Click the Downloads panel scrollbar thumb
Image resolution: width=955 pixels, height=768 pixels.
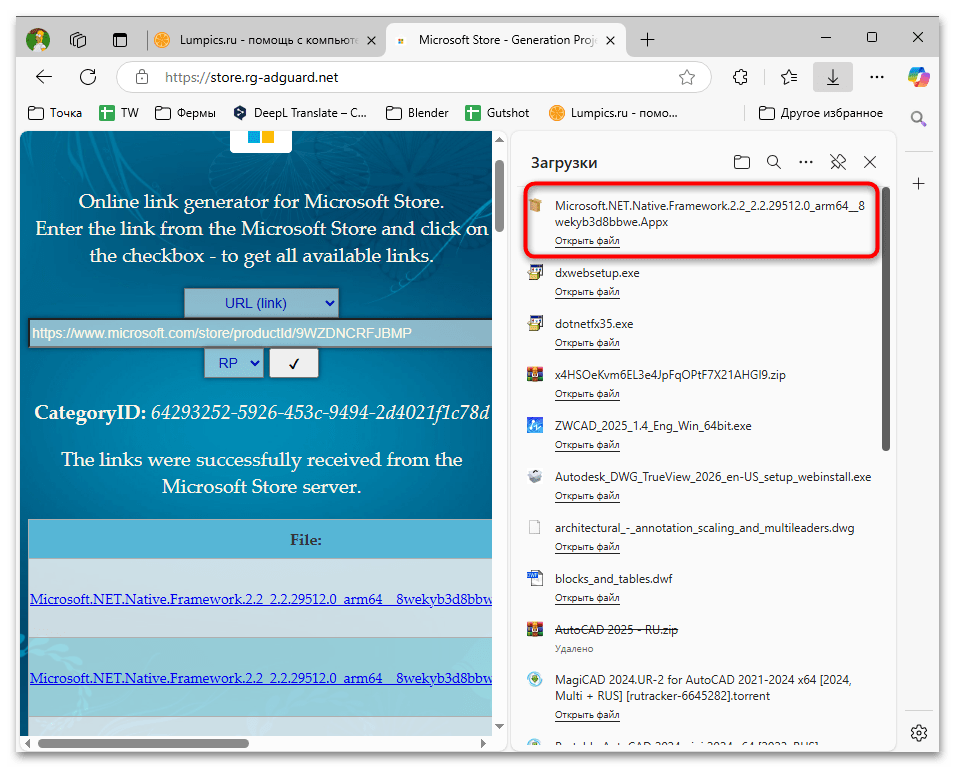coord(886,319)
